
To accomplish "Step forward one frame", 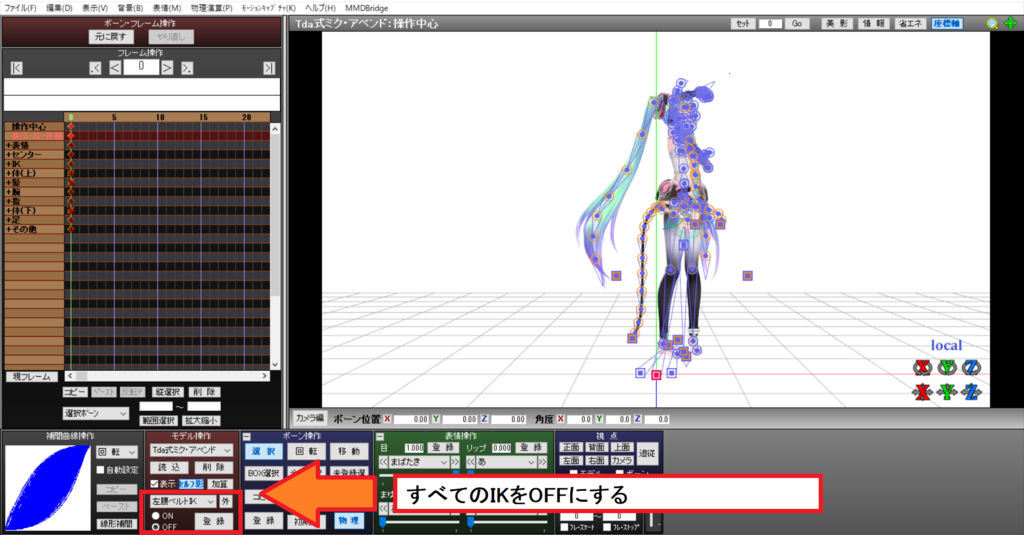I will 167,68.
